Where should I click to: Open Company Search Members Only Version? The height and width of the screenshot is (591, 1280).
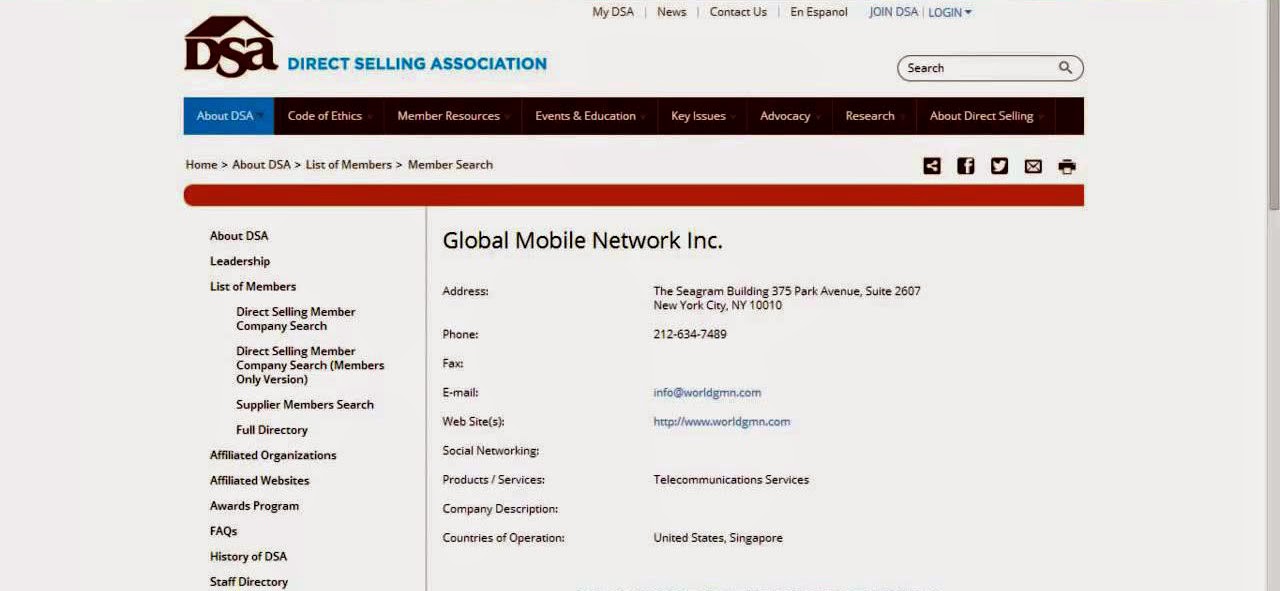(310, 365)
